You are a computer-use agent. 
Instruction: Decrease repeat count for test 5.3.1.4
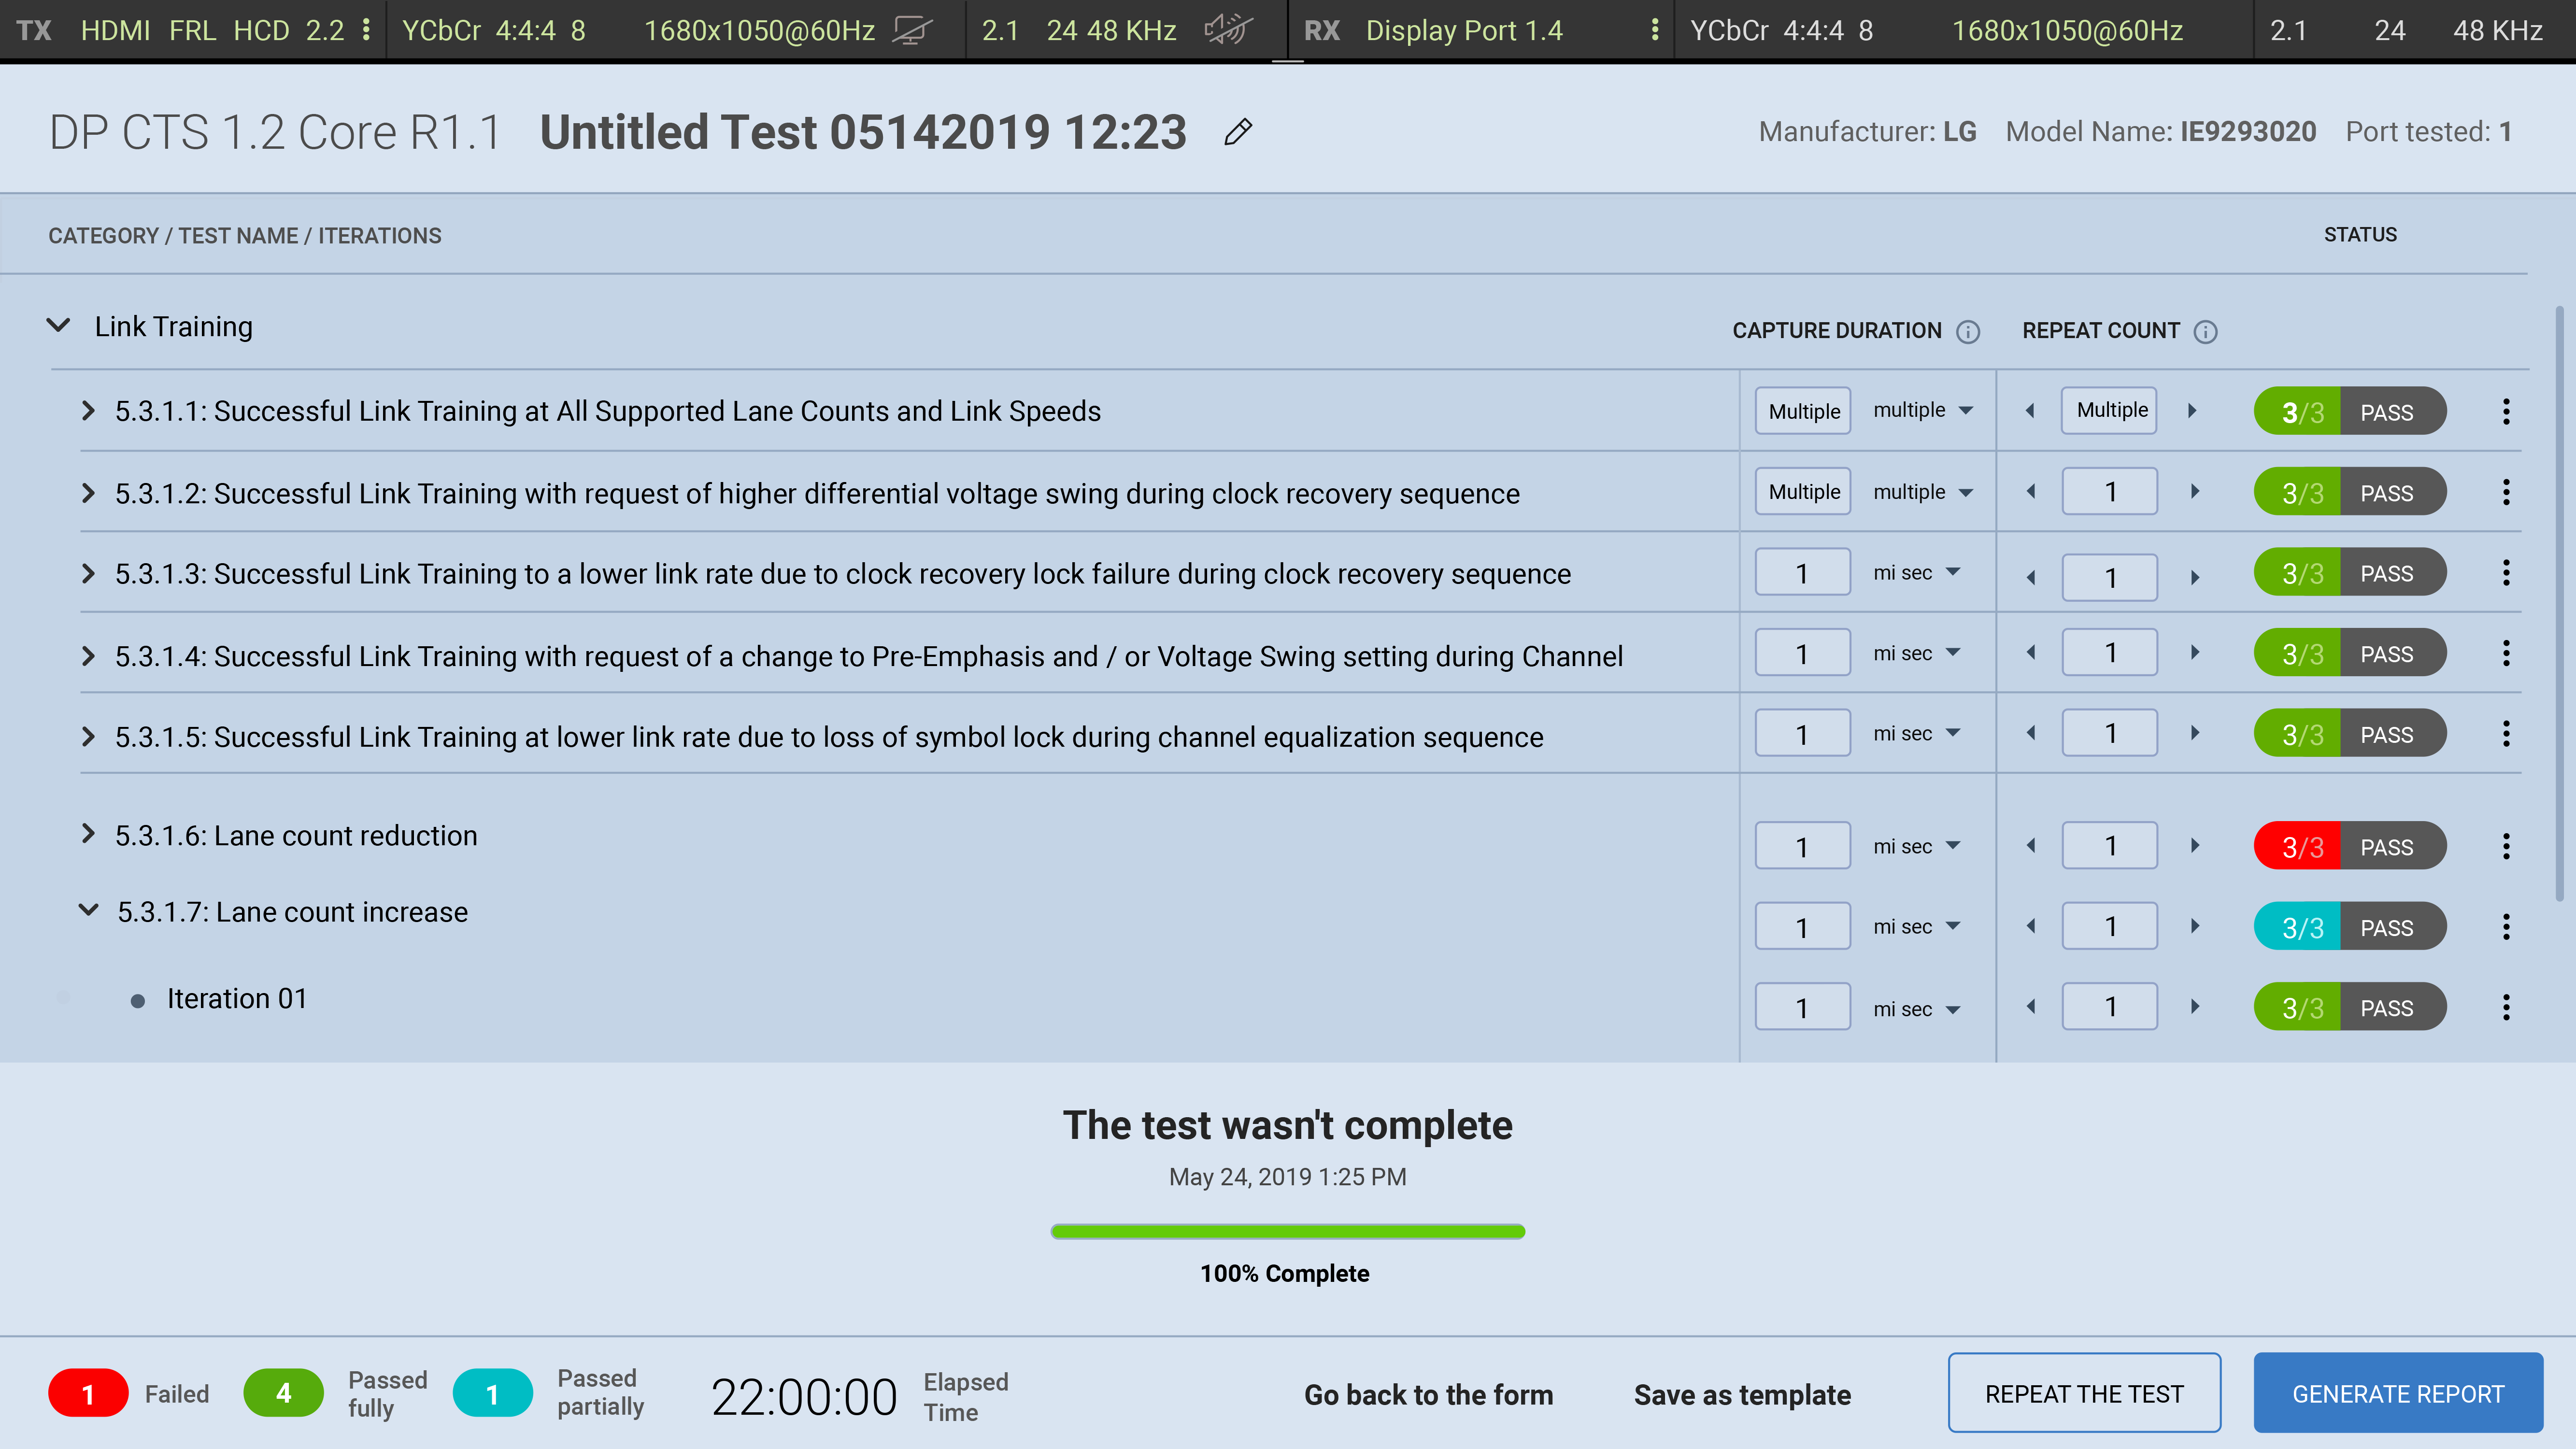pos(2030,653)
